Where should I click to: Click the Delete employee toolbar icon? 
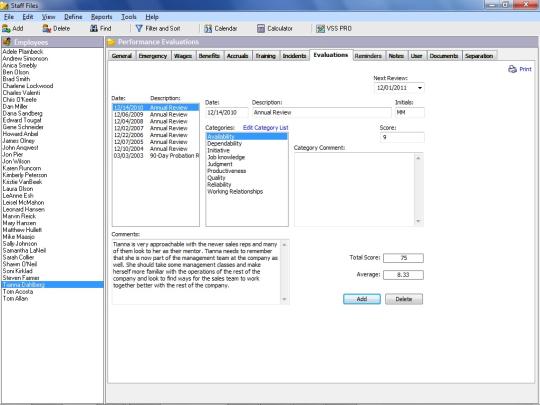pos(47,29)
